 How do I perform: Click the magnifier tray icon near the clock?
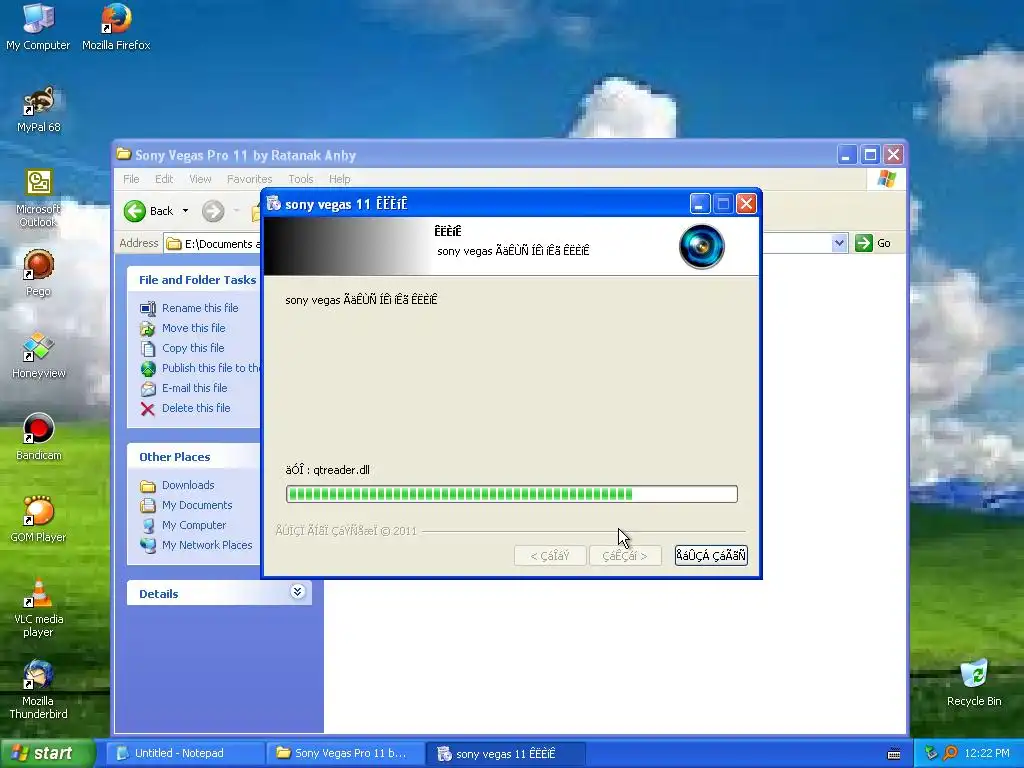pos(950,753)
